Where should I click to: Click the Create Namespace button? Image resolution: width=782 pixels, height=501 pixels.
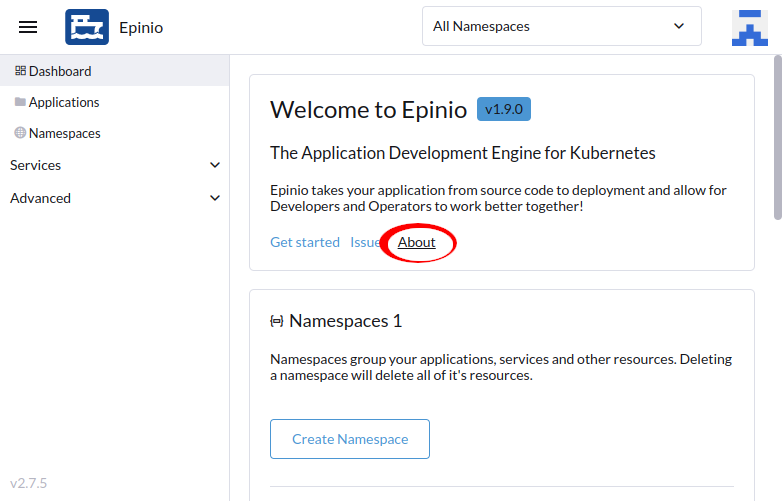pyautogui.click(x=350, y=439)
